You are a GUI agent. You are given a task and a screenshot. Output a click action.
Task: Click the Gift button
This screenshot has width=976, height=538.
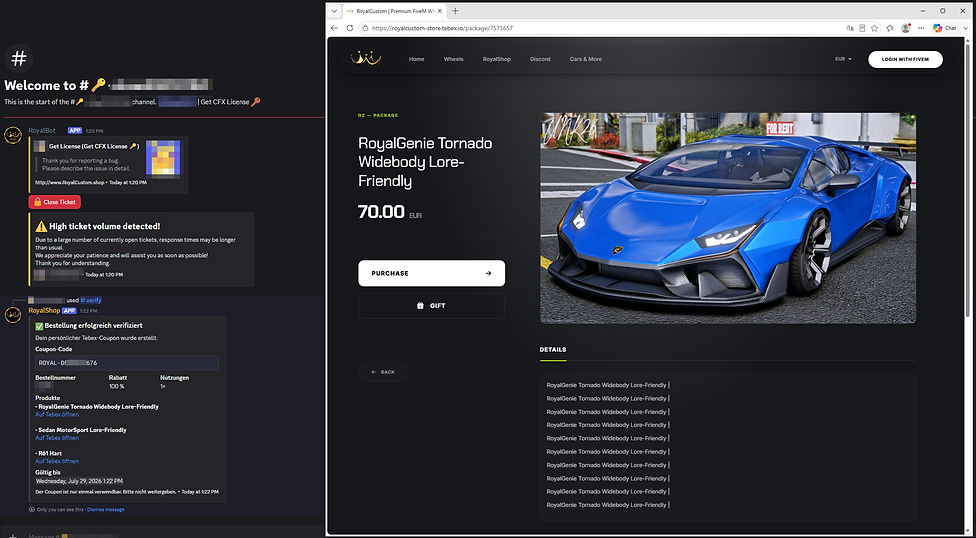(431, 306)
